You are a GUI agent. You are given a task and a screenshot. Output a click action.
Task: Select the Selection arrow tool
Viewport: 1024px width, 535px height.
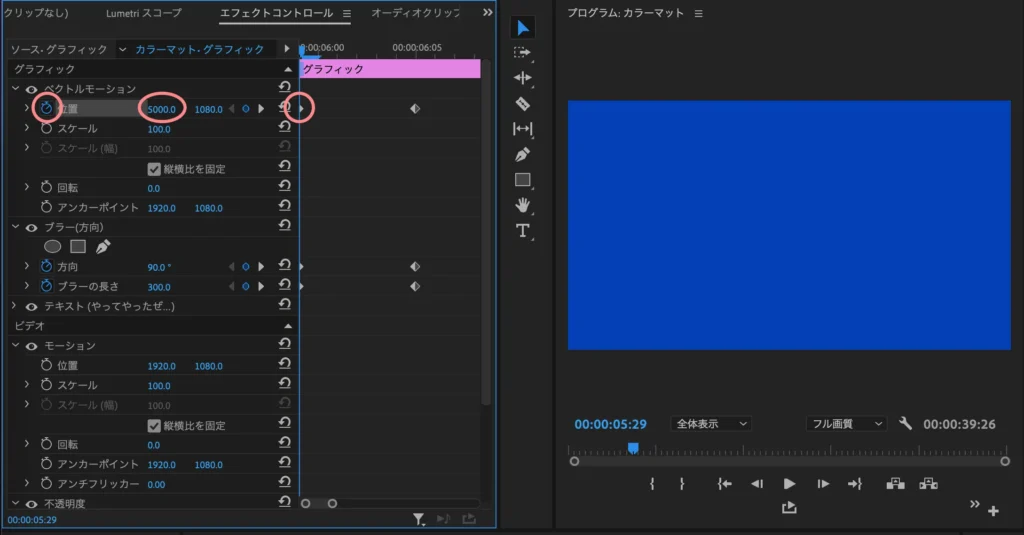coord(522,27)
